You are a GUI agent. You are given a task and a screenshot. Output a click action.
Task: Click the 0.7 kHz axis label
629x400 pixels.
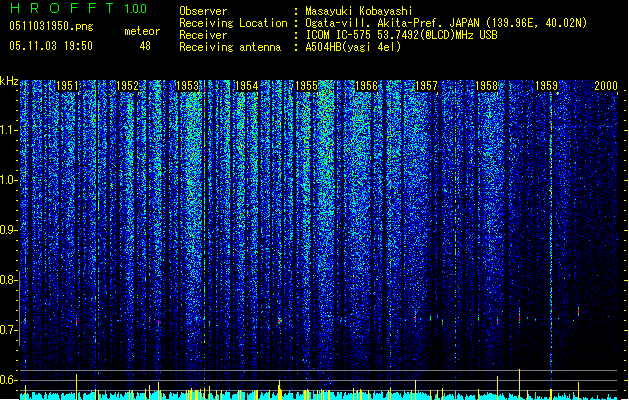[8, 330]
